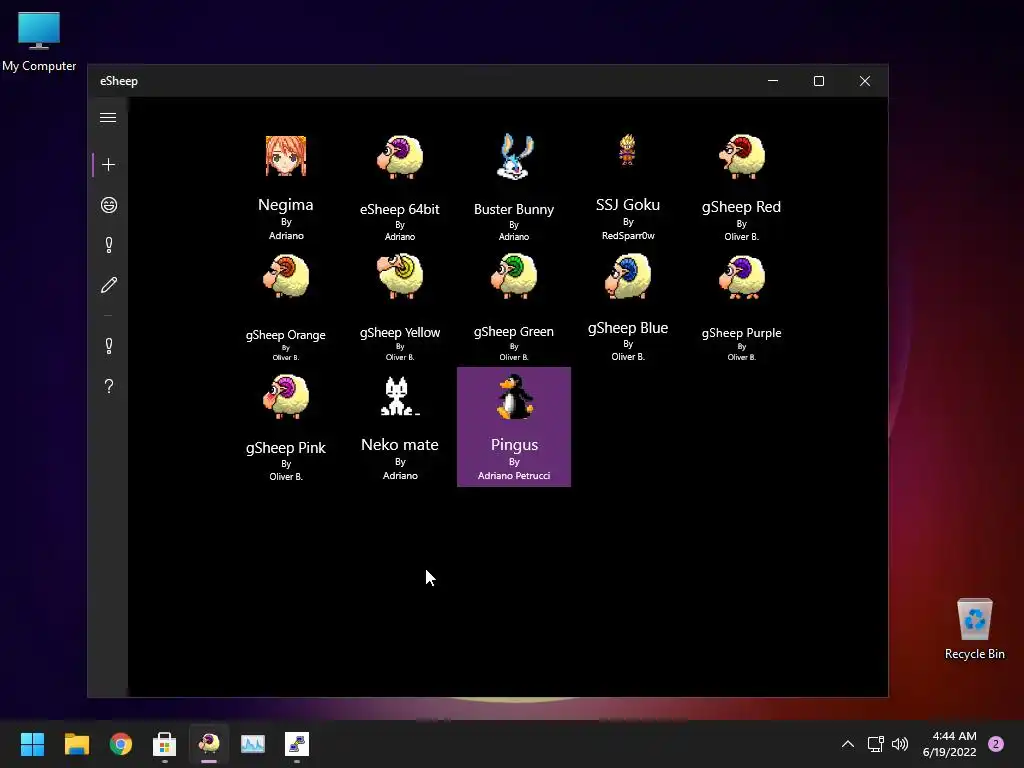Screen dimensions: 1024x768
Task: Click the upper lightbulb sidebar icon
Action: (x=108, y=245)
